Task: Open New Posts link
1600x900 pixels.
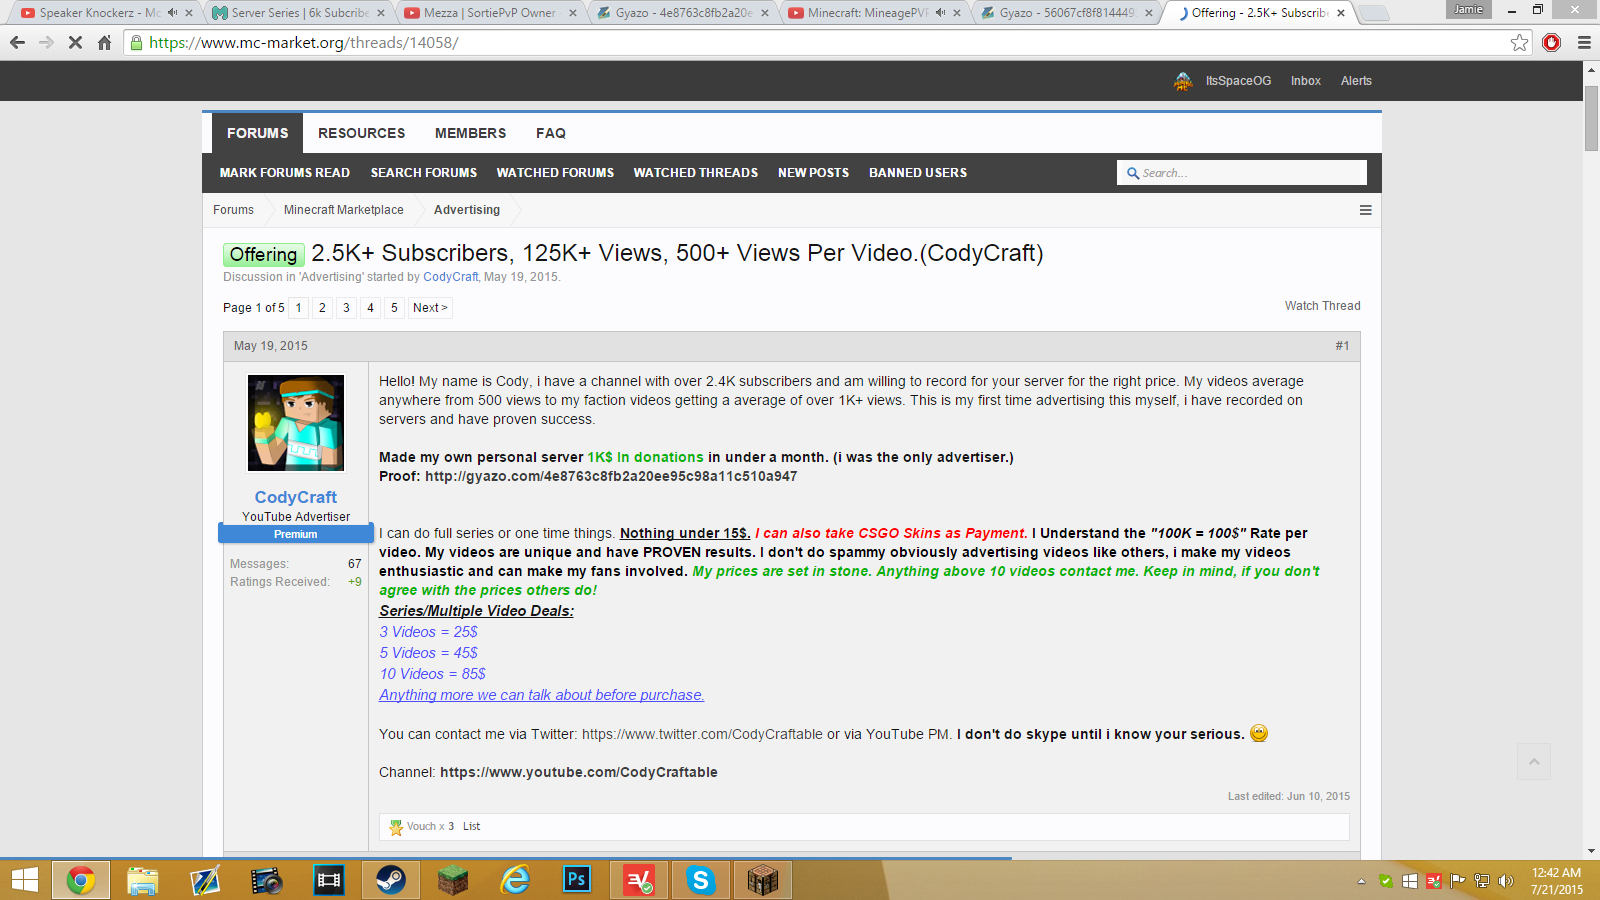Action: 814,173
